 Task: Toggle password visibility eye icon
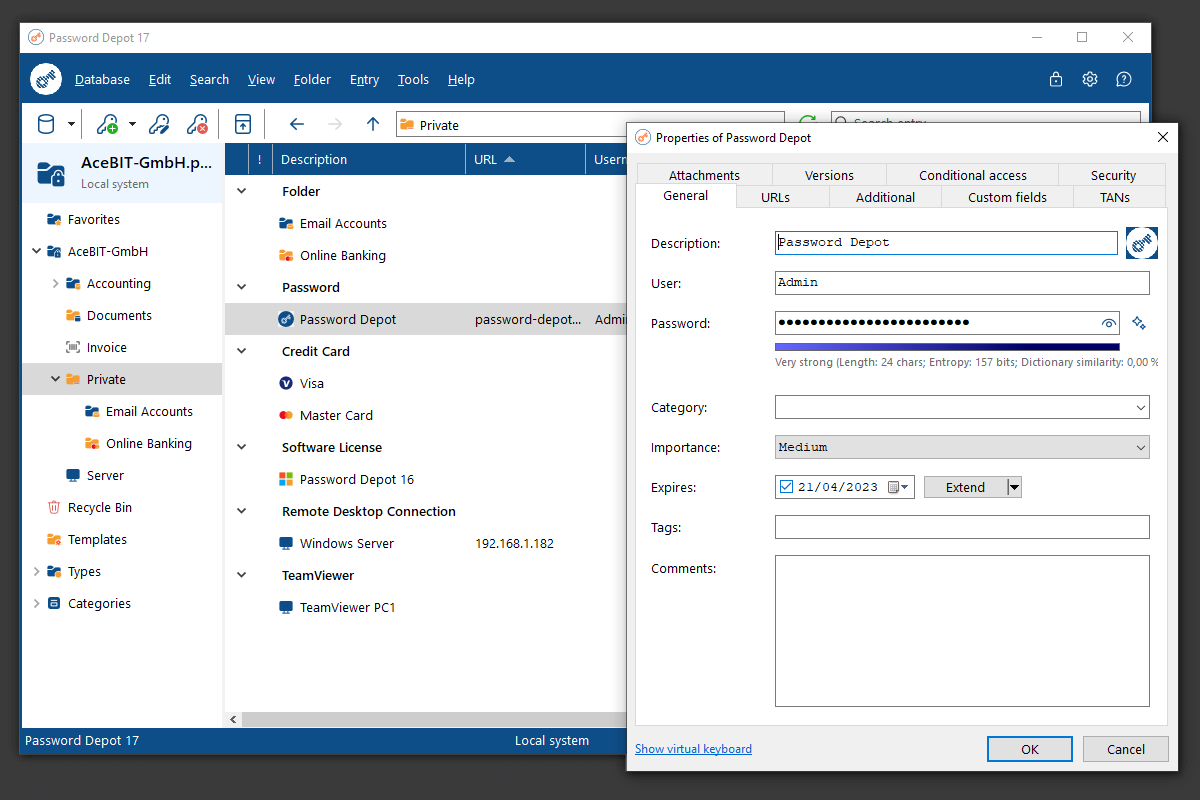click(1108, 323)
